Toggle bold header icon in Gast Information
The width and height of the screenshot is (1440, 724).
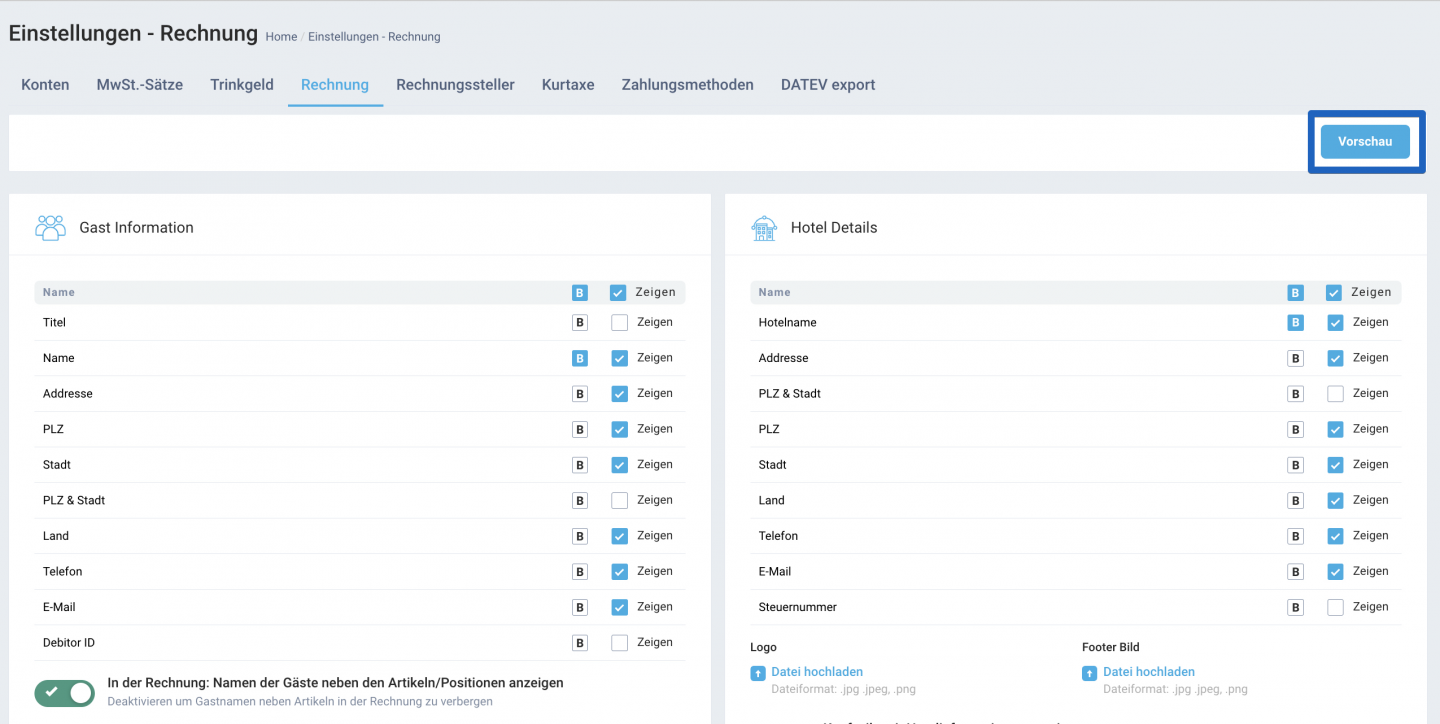pyautogui.click(x=580, y=293)
